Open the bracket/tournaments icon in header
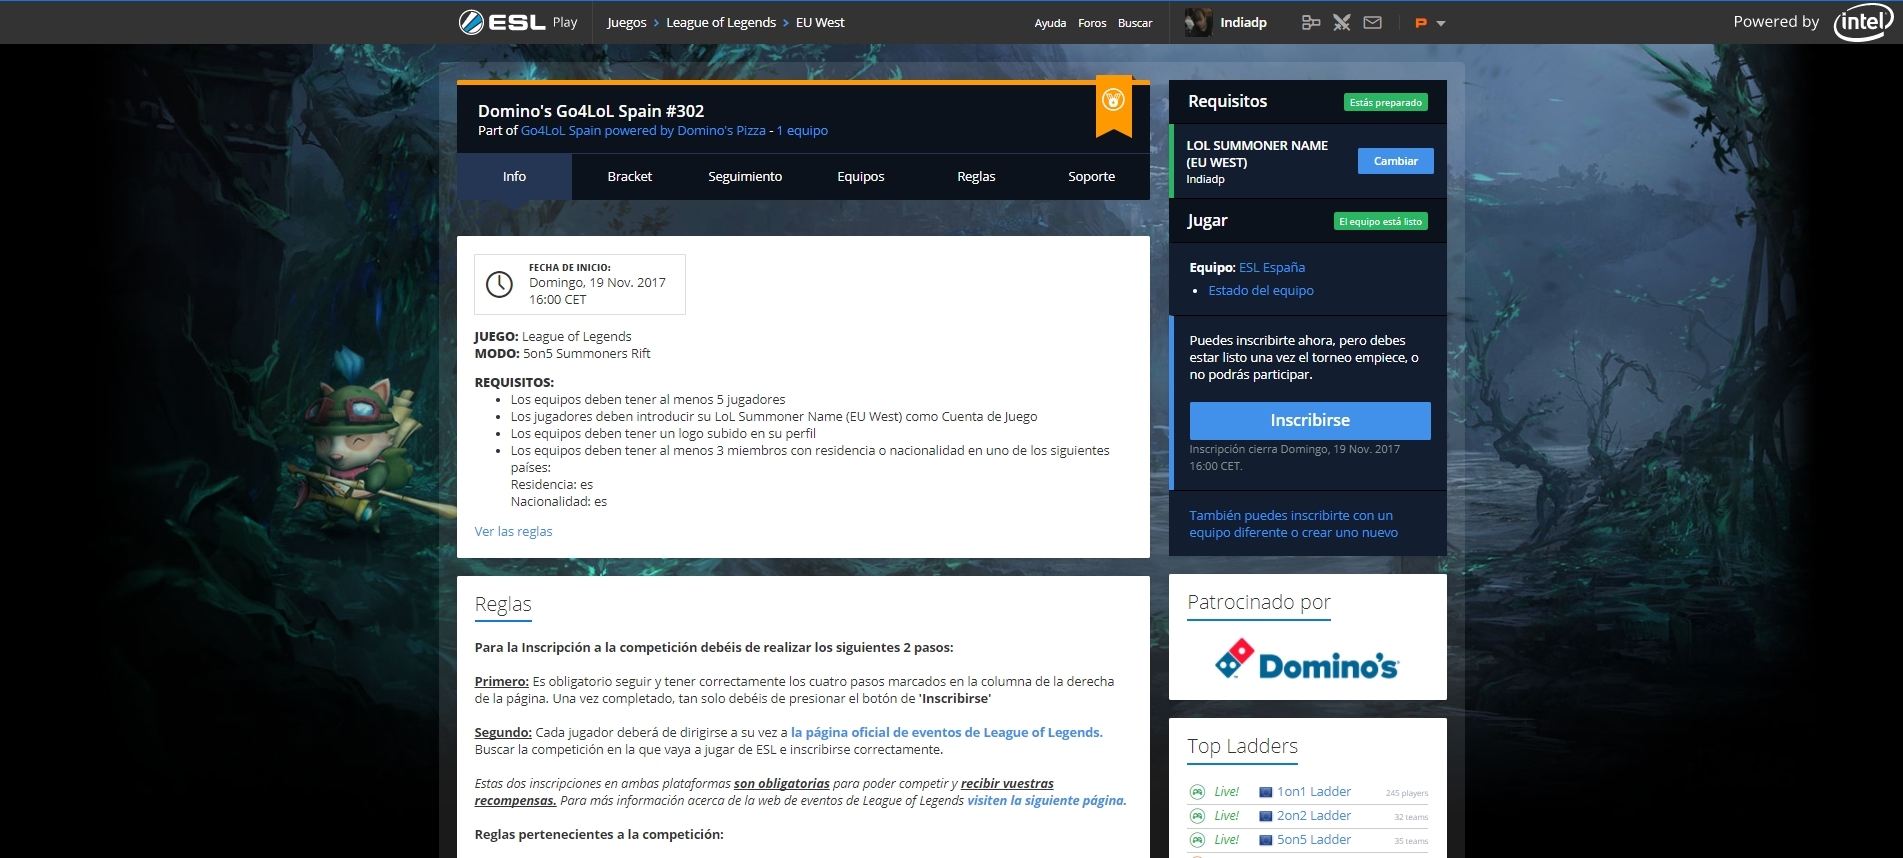 pos(1310,22)
